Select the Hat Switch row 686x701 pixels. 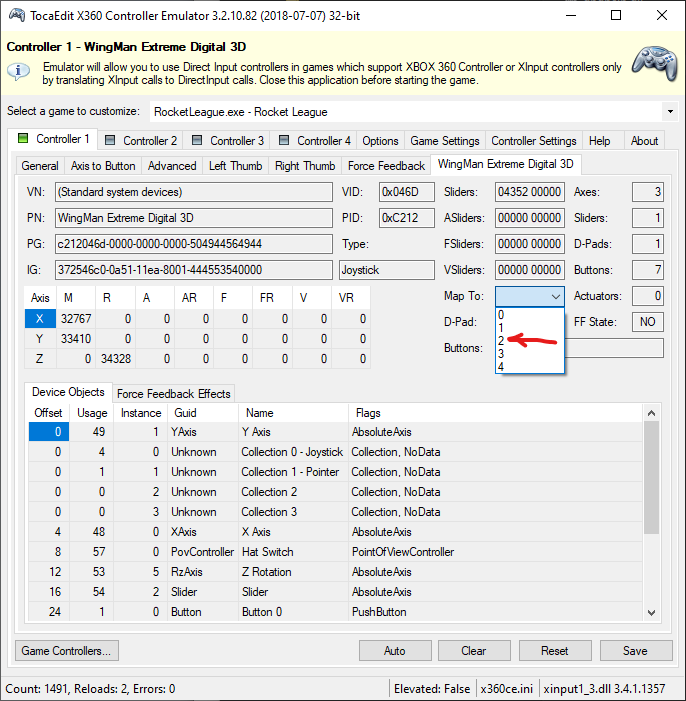click(x=335, y=552)
